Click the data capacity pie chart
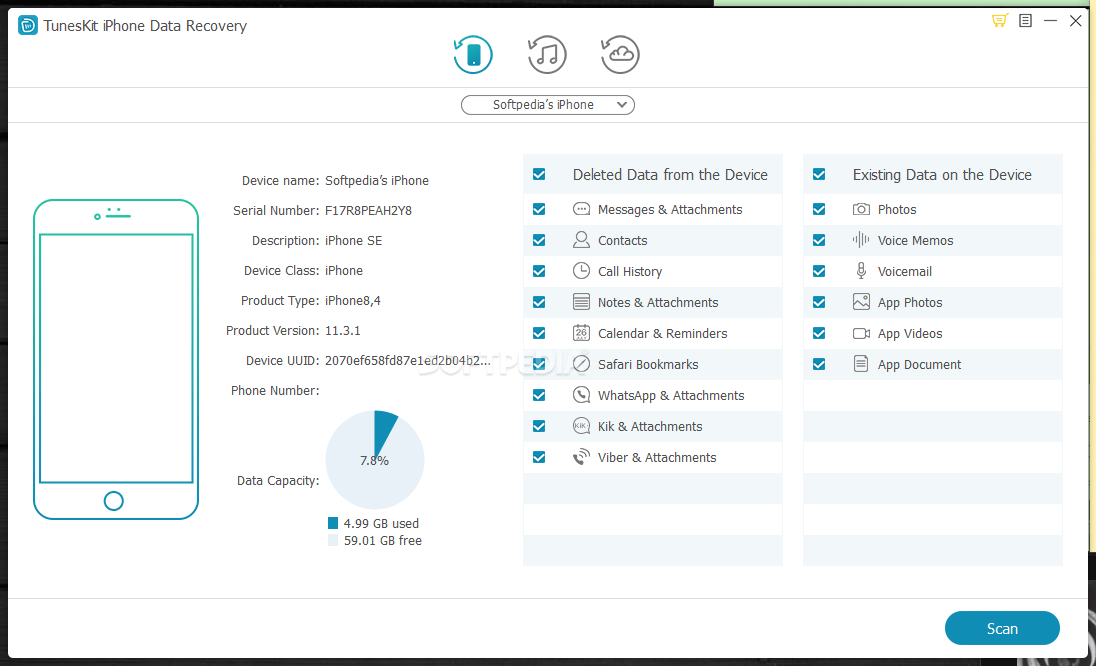 (x=375, y=460)
